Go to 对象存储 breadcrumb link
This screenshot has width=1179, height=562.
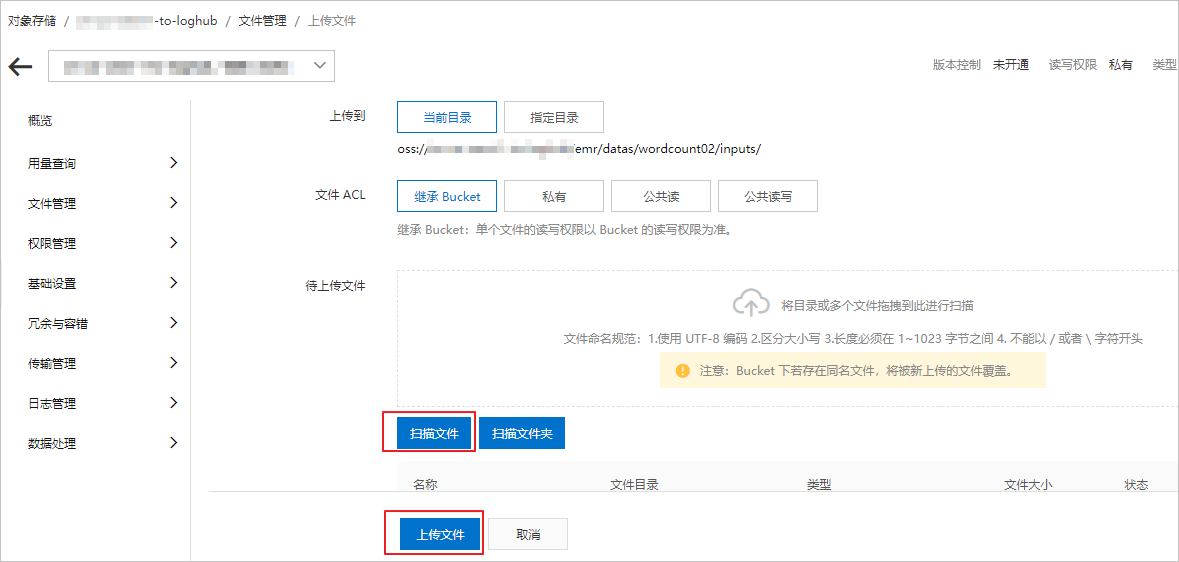(x=32, y=21)
